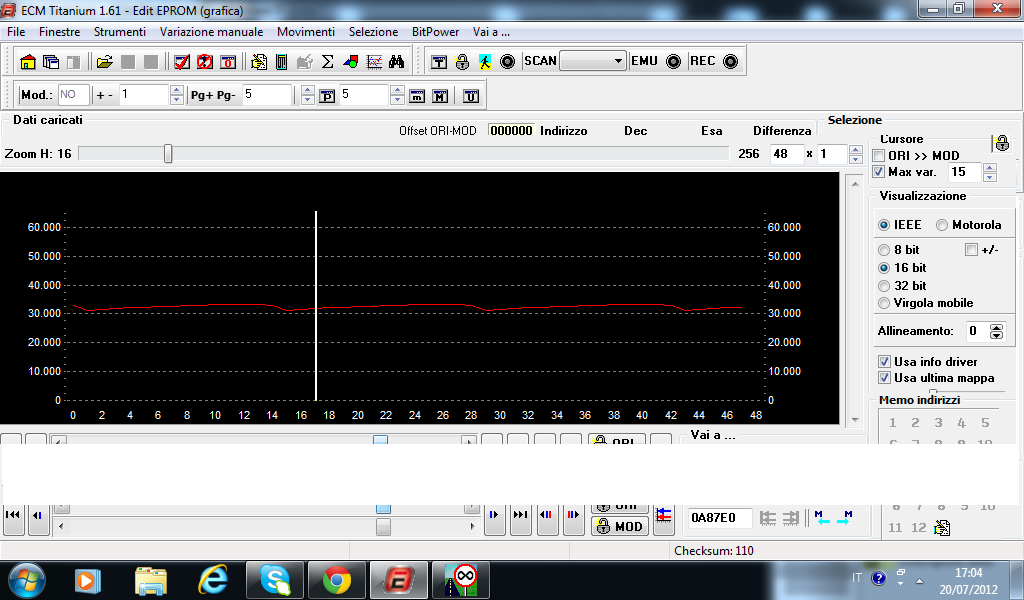Click the window with red checkmark icon
This screenshot has width=1024, height=600.
point(182,62)
